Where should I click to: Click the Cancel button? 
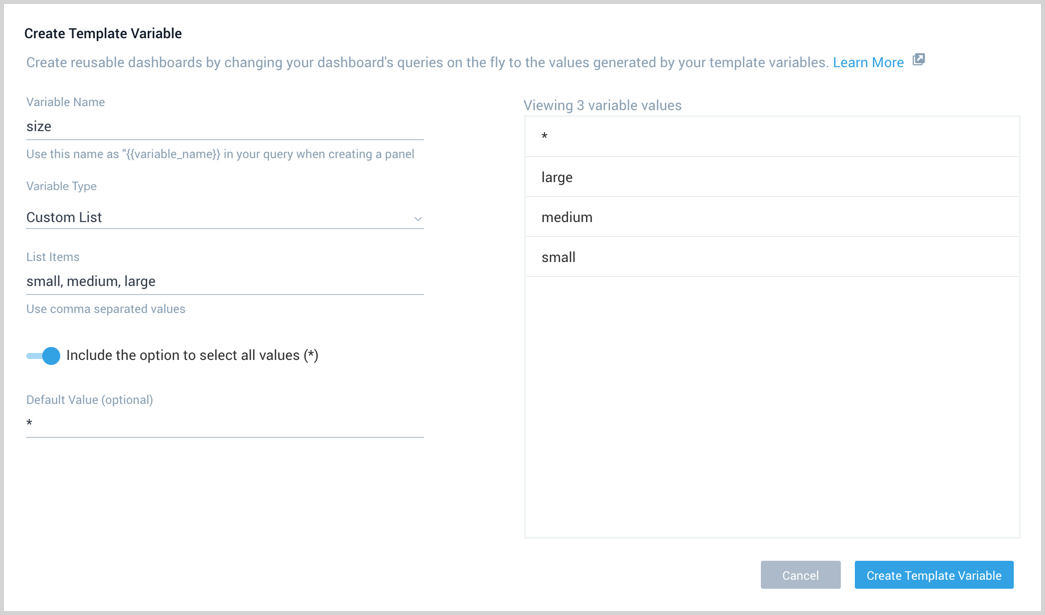(800, 575)
